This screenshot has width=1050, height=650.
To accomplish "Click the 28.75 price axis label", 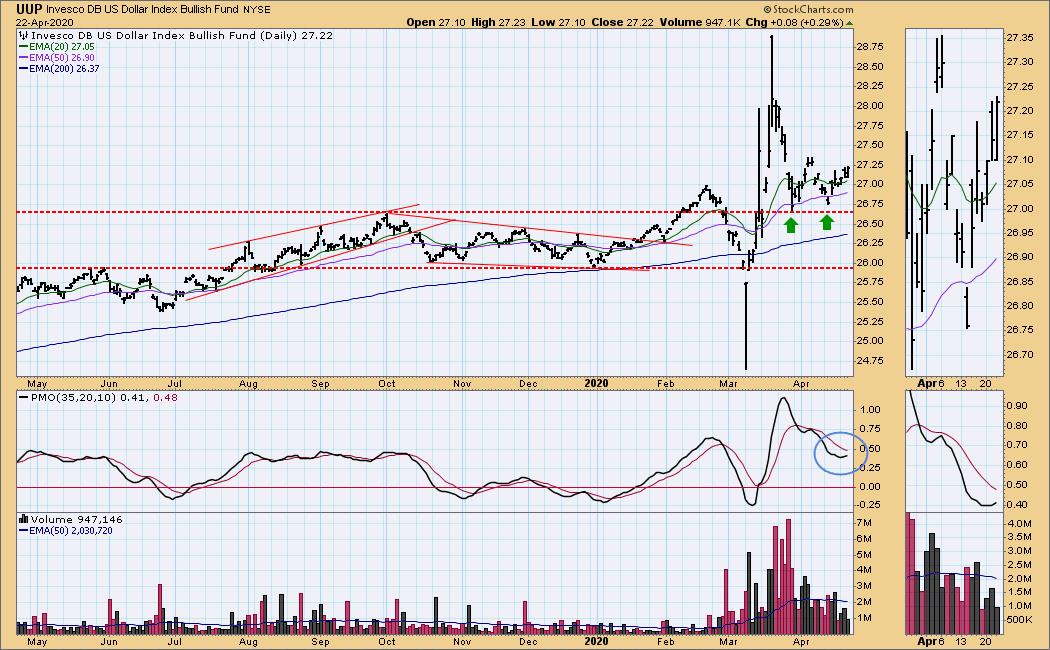I will (869, 47).
